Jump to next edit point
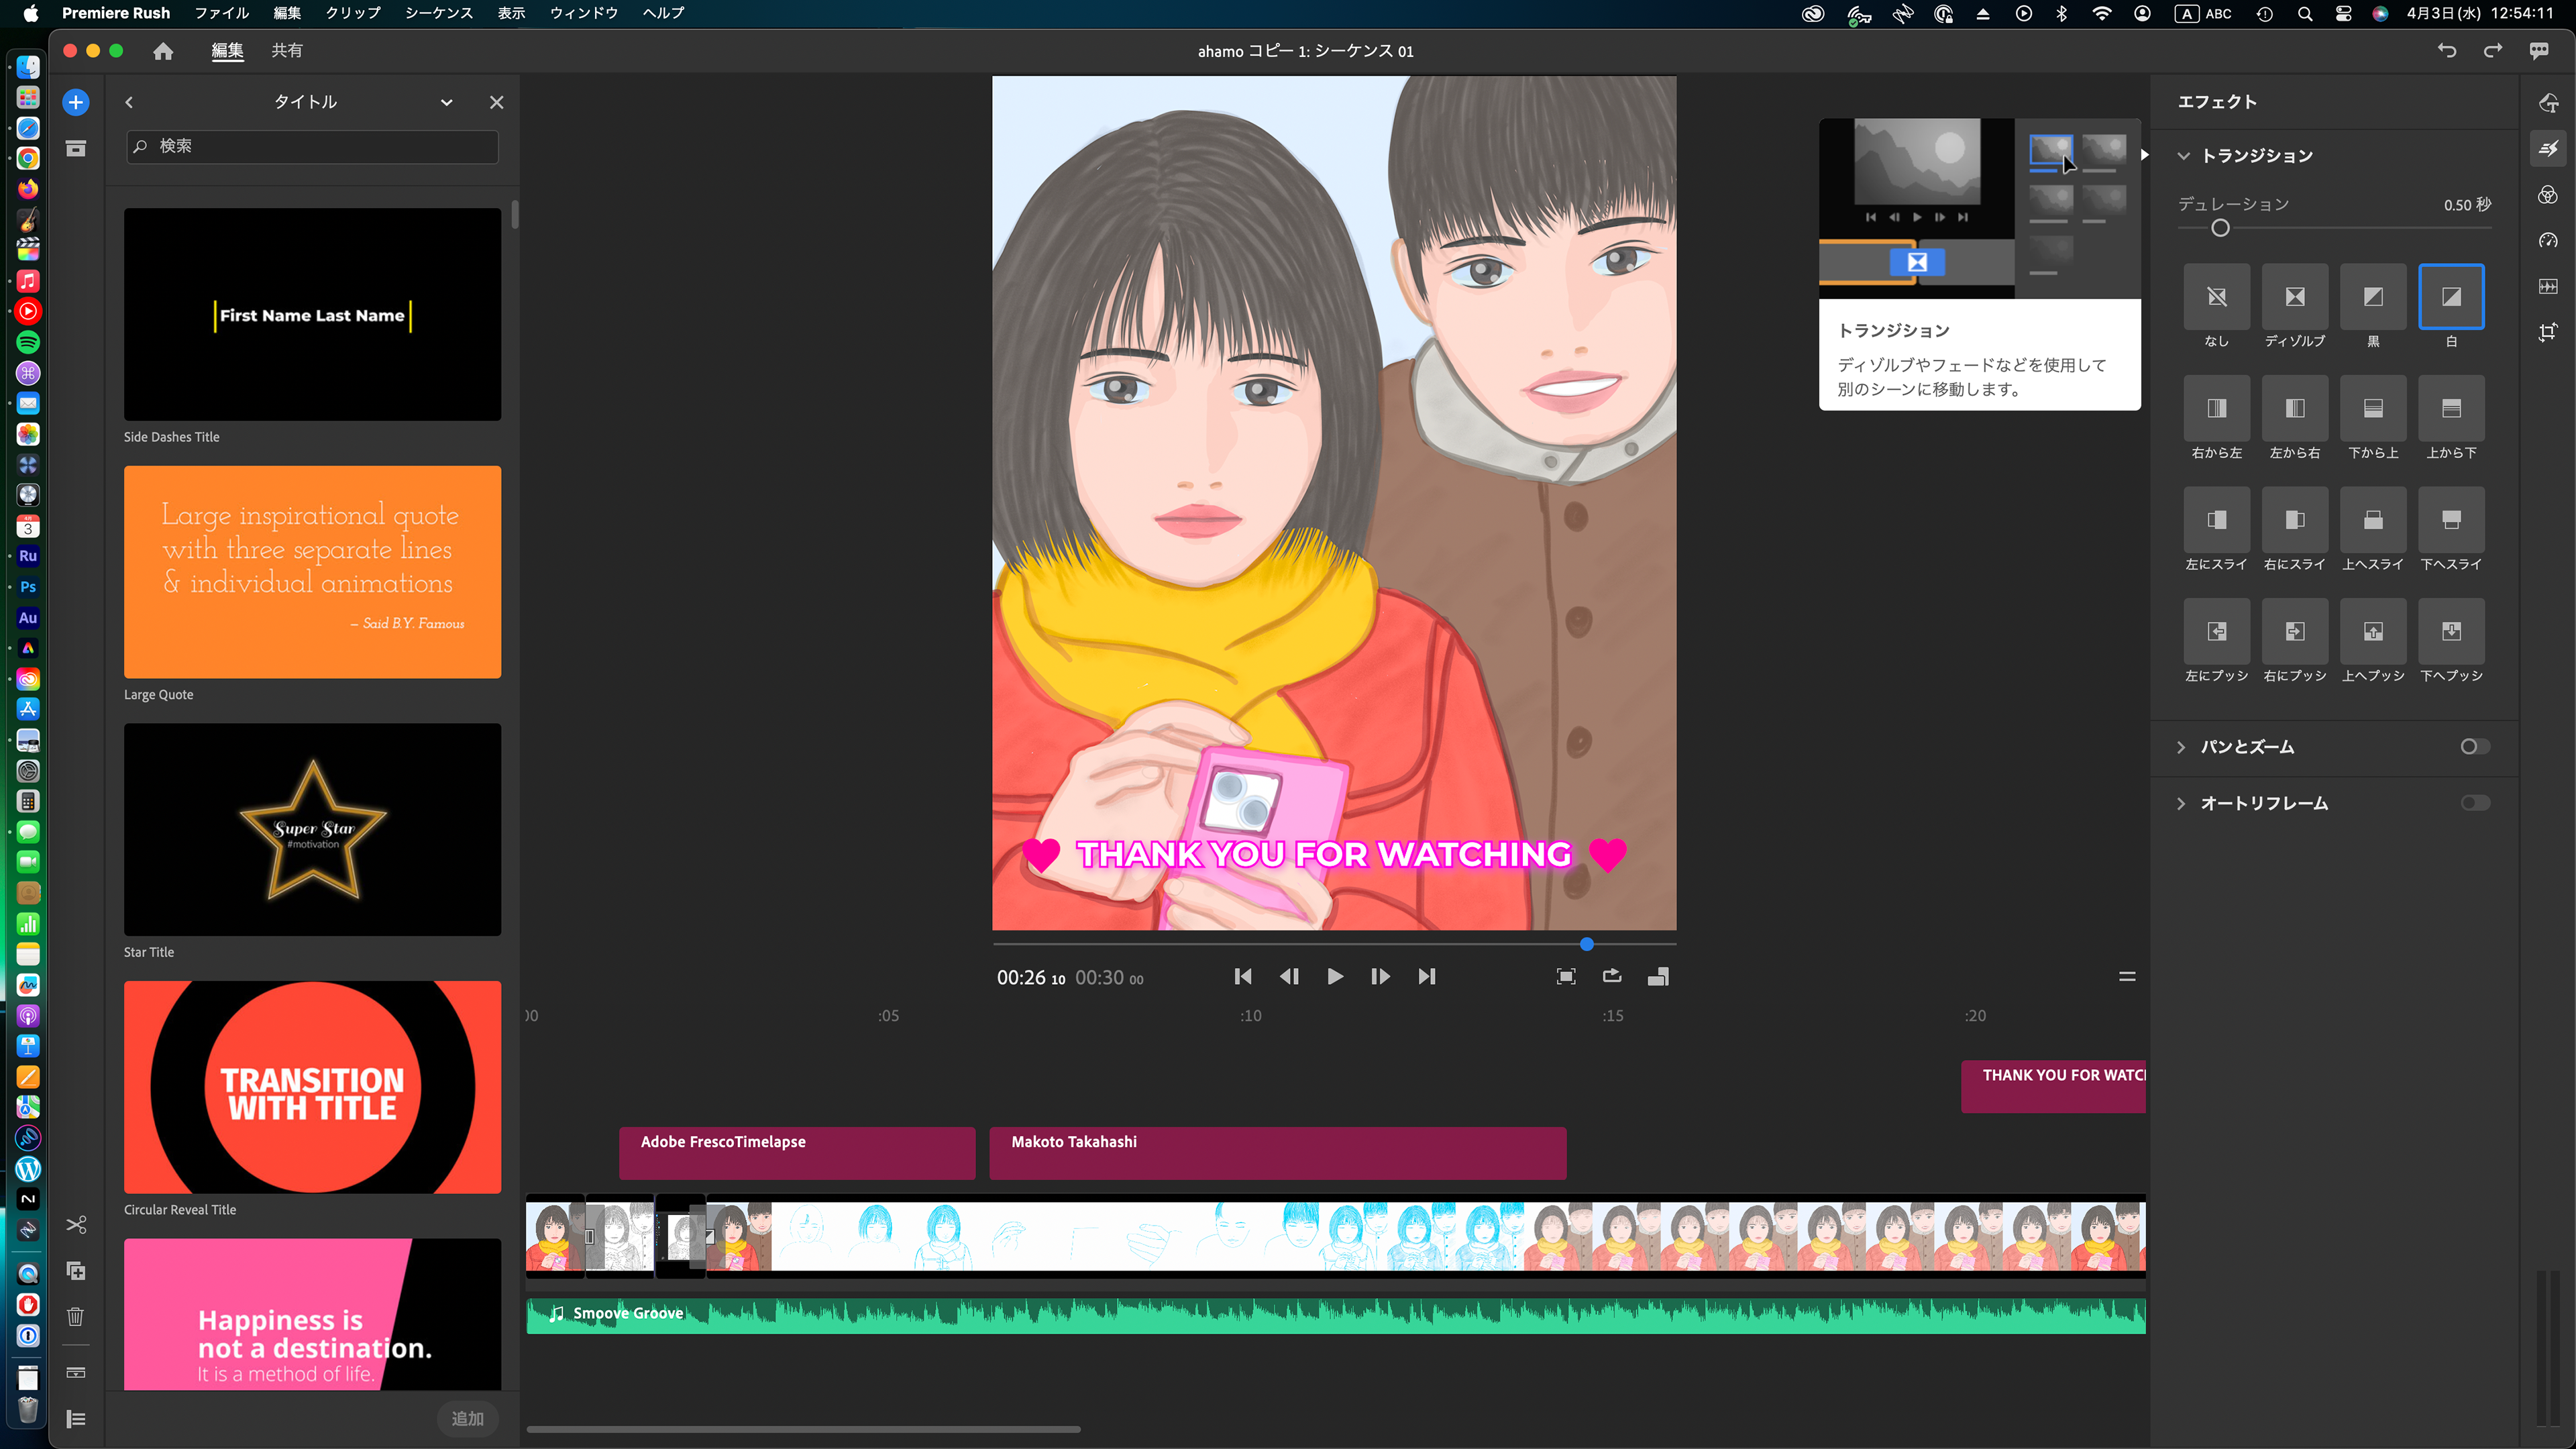The image size is (2576, 1449). tap(1427, 977)
